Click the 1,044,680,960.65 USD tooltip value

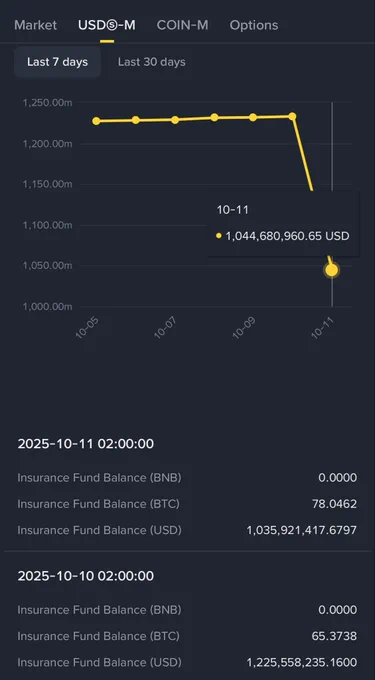click(287, 236)
